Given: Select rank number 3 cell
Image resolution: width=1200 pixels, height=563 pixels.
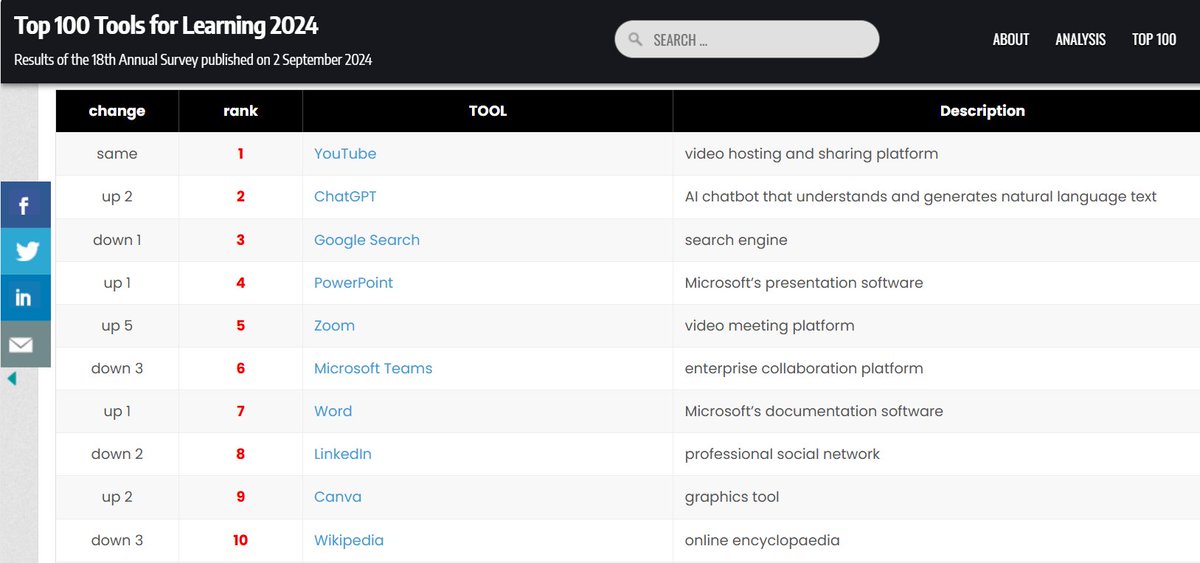Looking at the screenshot, I should point(241,240).
